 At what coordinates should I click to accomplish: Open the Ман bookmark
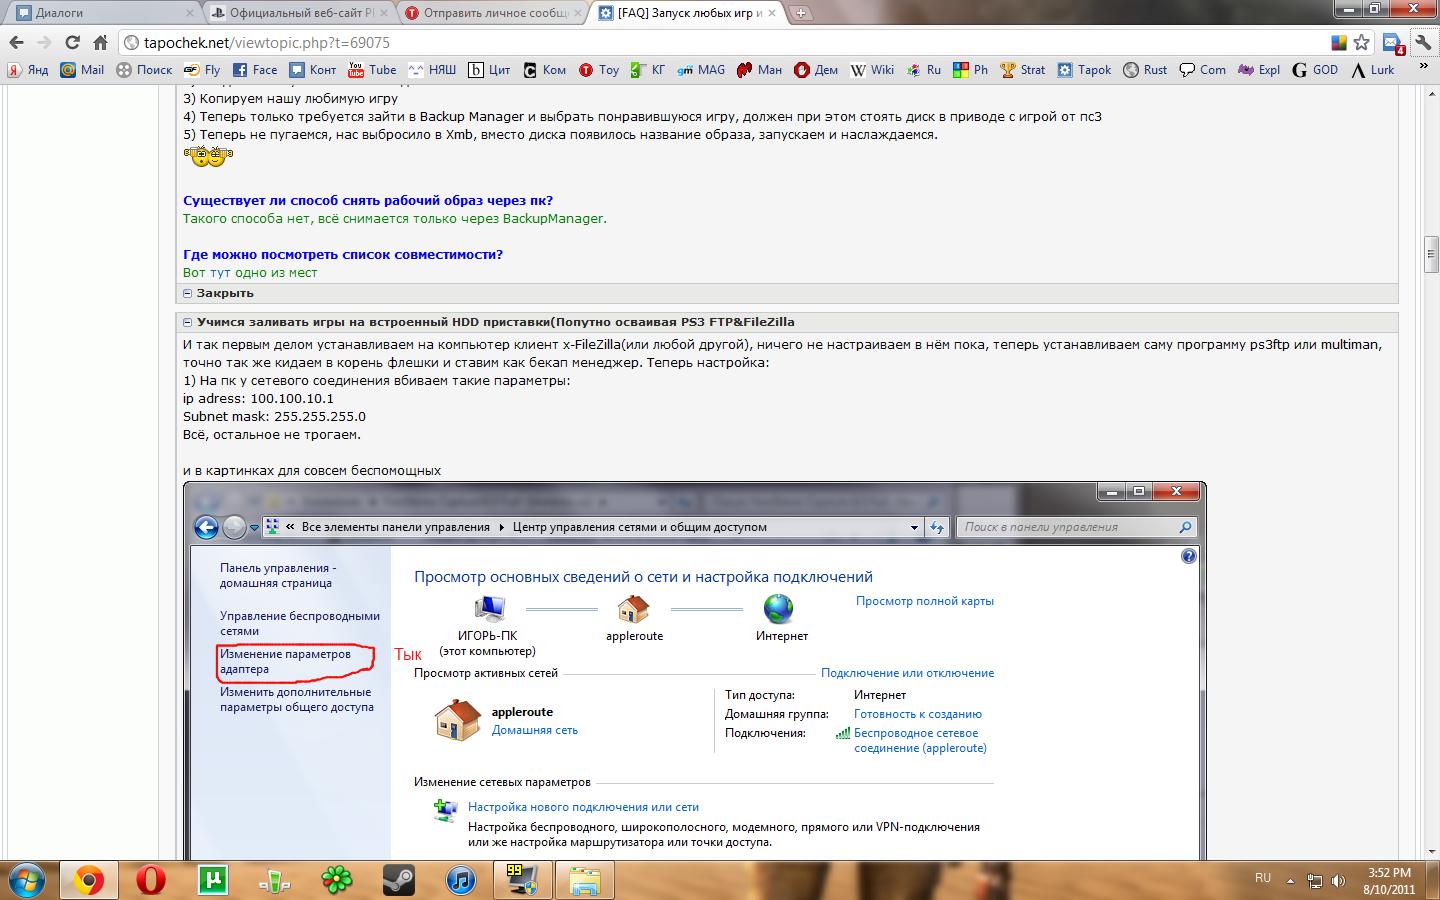tap(760, 70)
